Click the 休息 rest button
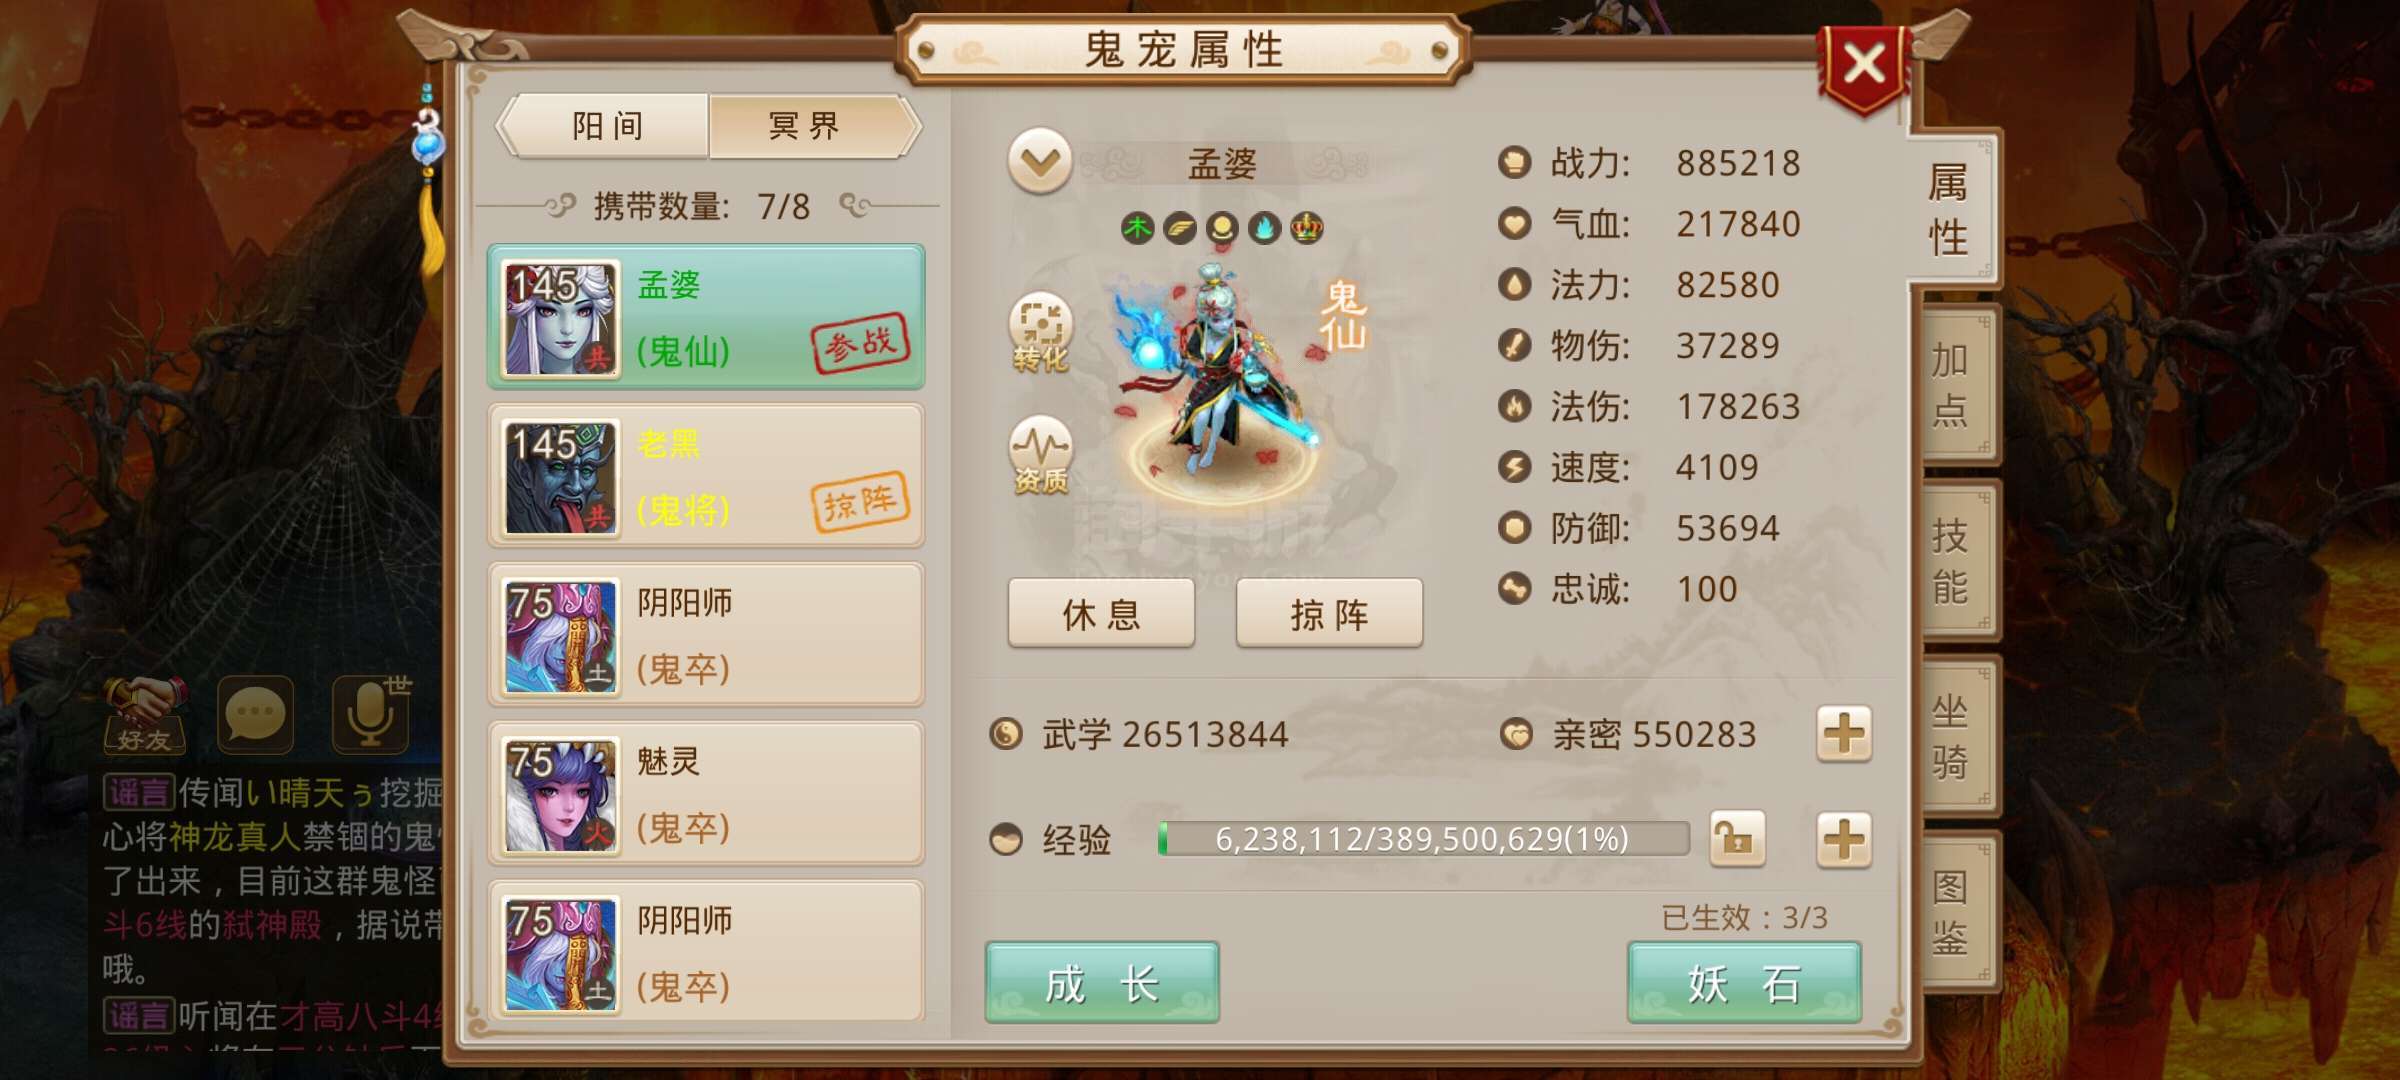Image resolution: width=2400 pixels, height=1080 pixels. tap(1101, 613)
